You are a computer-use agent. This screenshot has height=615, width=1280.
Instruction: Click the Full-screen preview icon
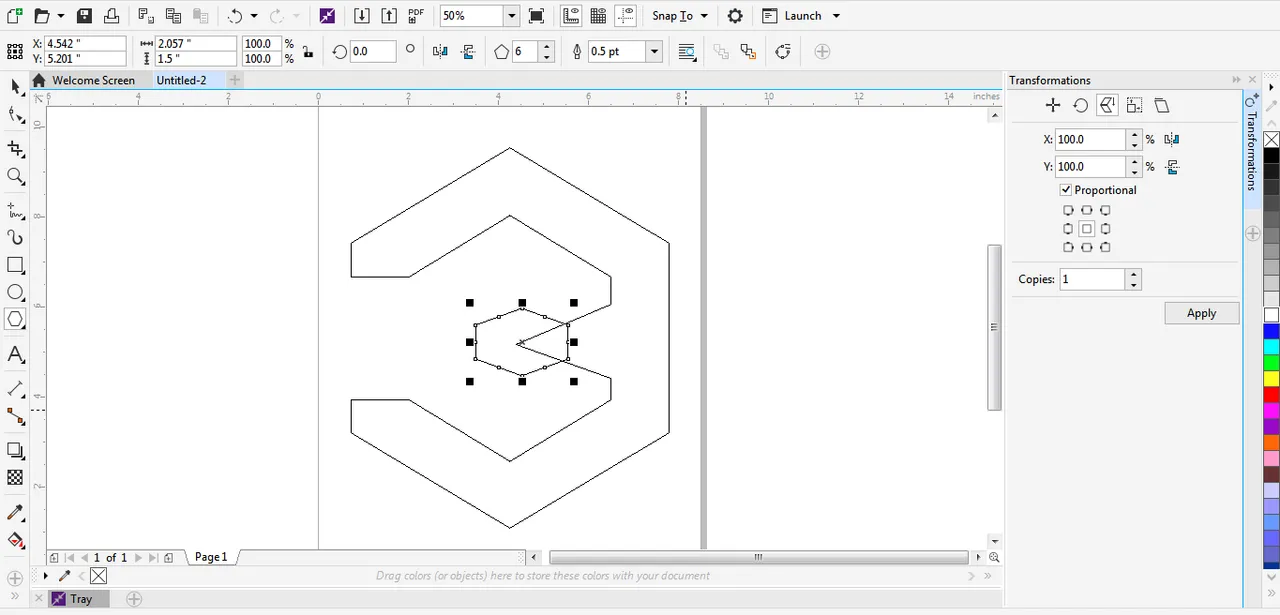coord(536,16)
